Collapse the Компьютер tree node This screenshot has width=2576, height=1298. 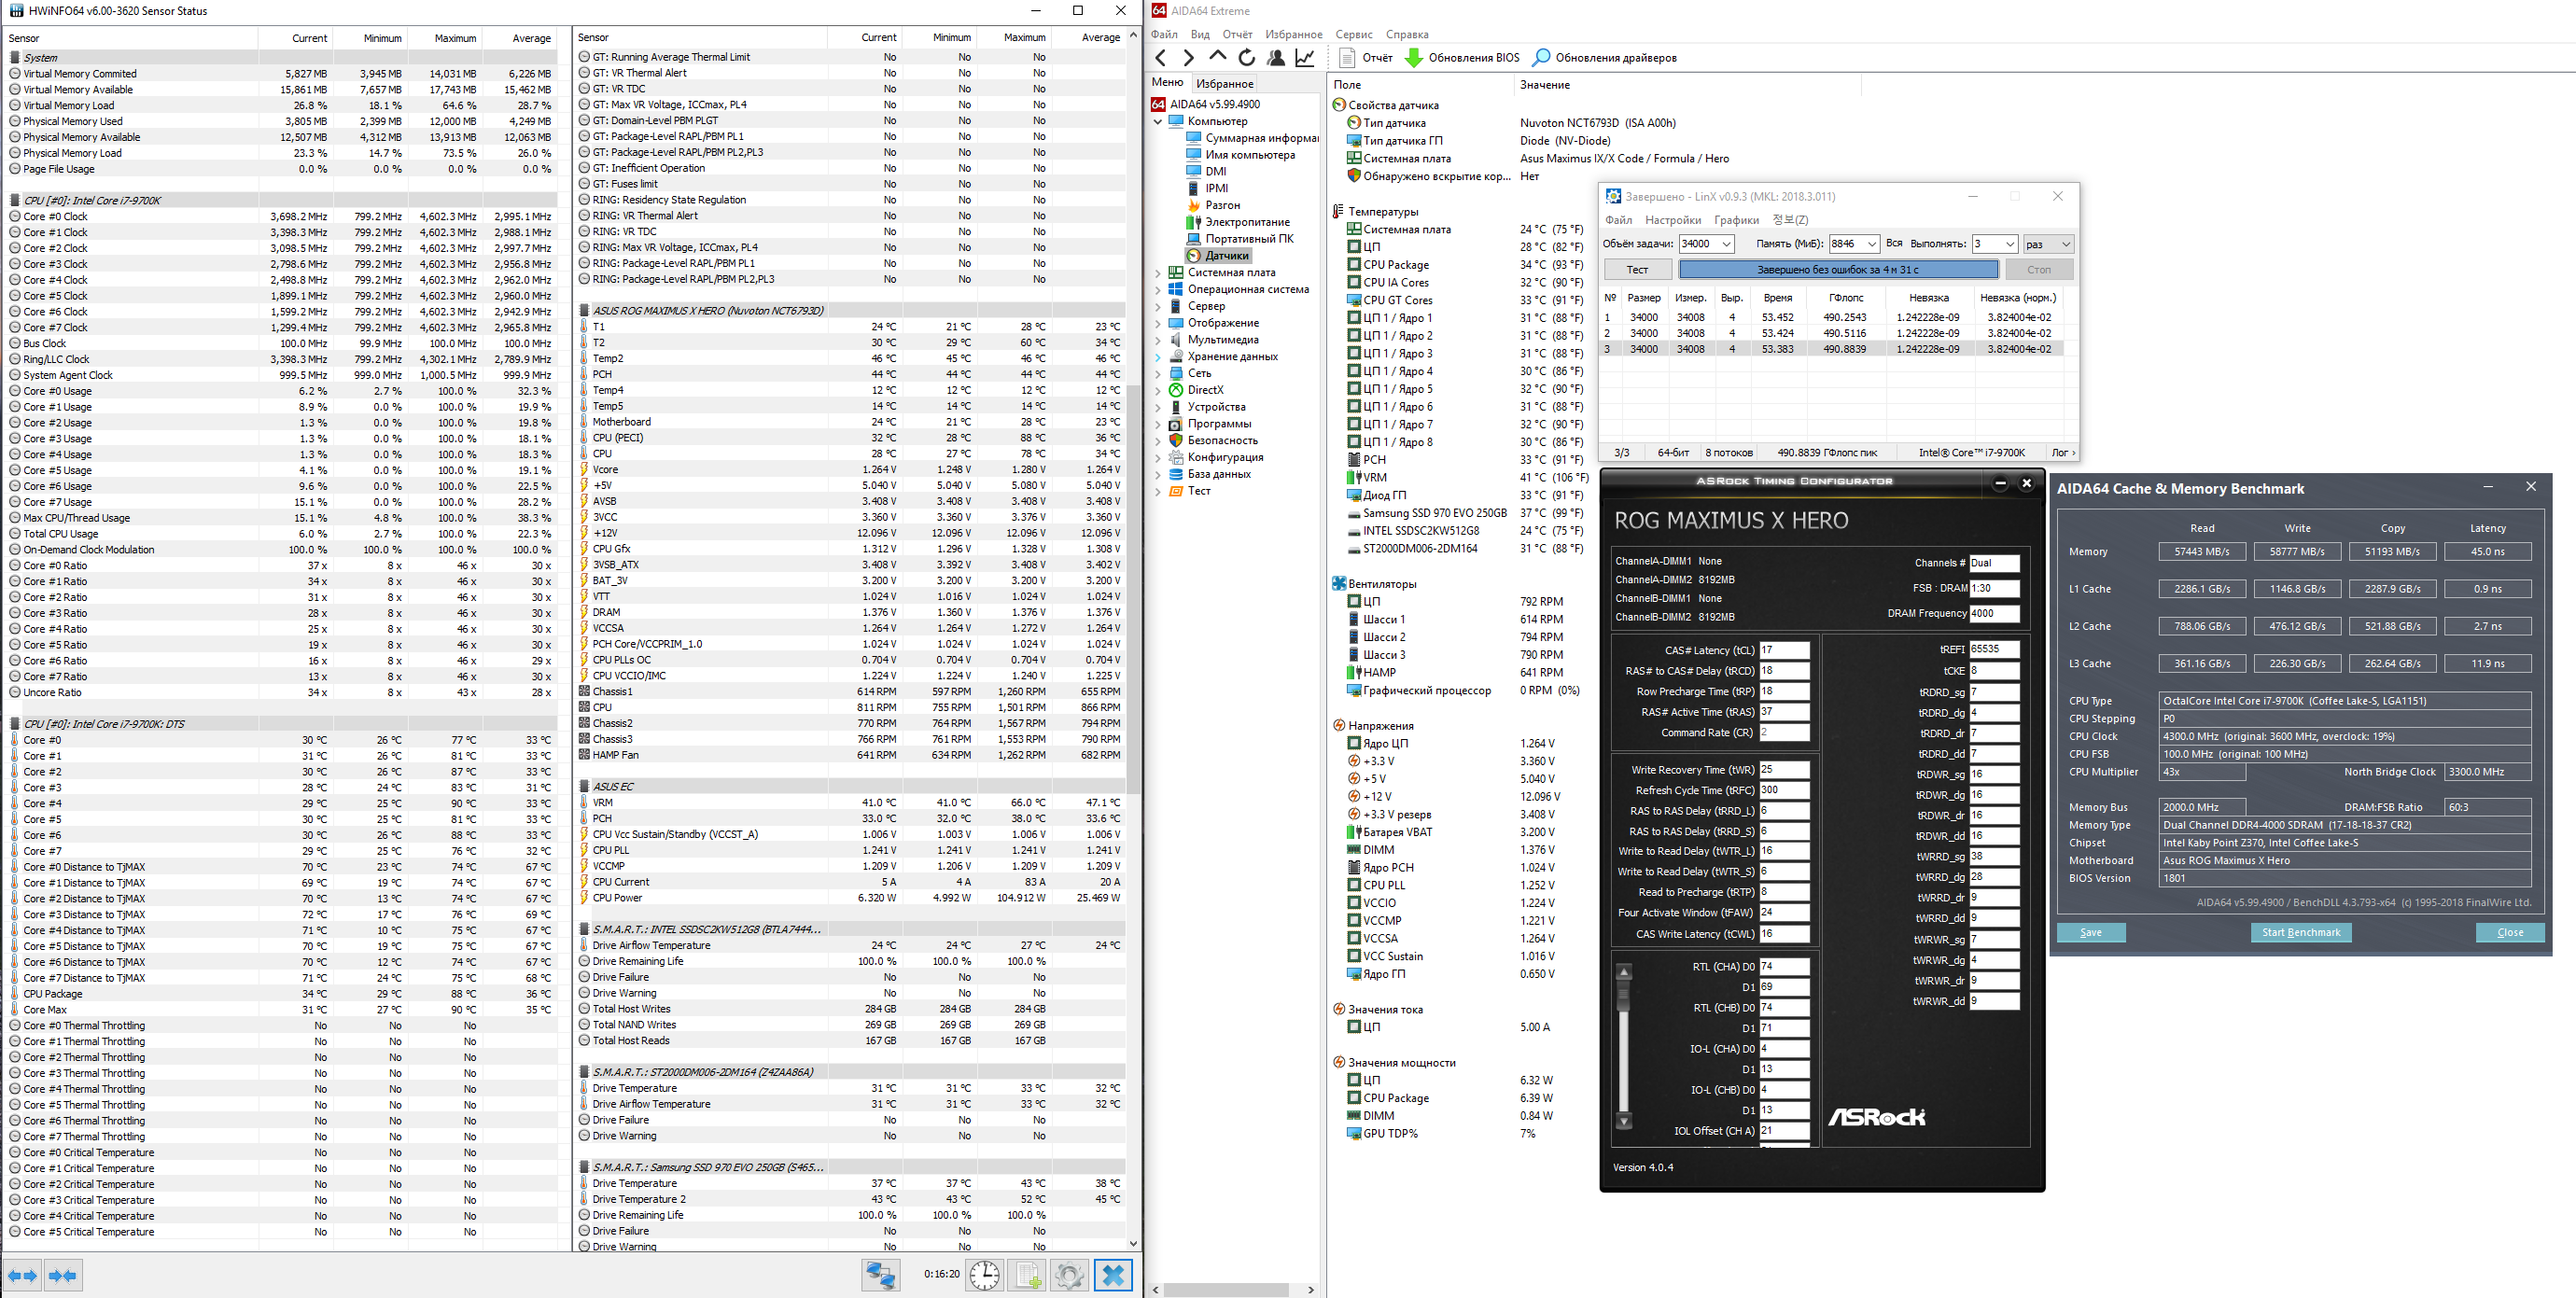[1158, 122]
